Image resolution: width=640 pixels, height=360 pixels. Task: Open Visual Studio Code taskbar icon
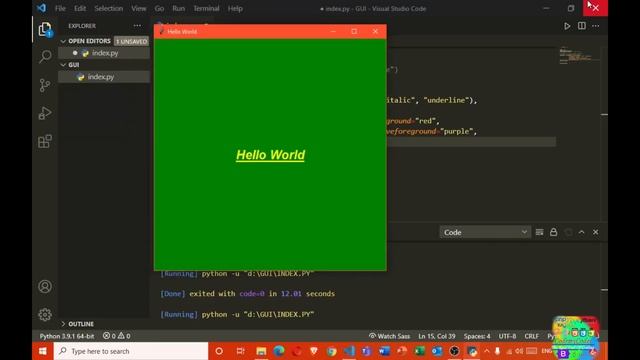[349, 351]
